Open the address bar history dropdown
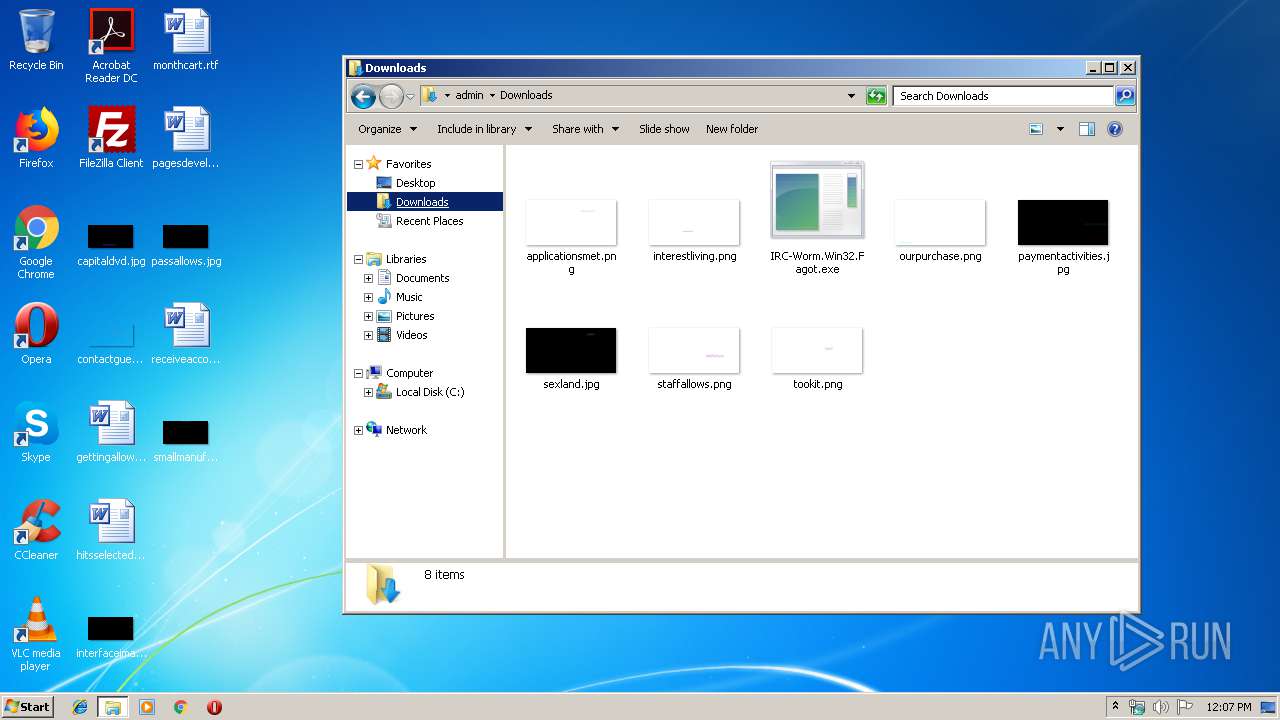This screenshot has height=720, width=1280. pyautogui.click(x=851, y=96)
